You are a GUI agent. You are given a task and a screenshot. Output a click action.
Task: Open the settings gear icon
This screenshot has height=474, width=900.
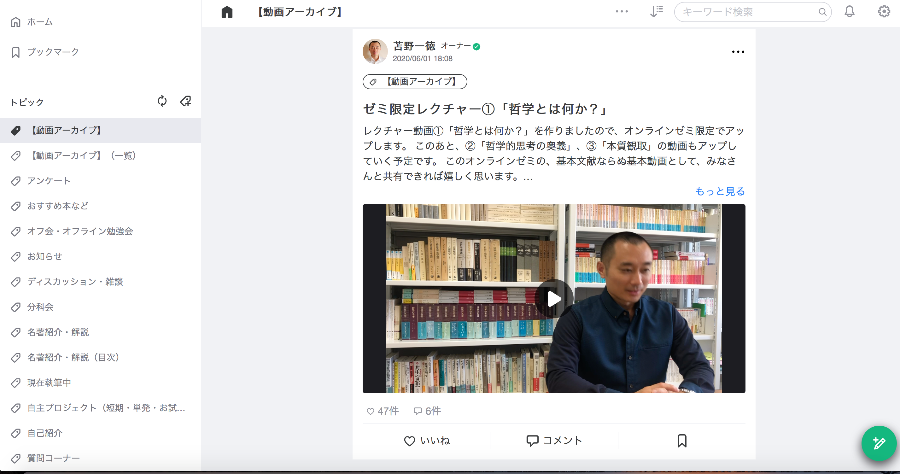[x=884, y=11]
